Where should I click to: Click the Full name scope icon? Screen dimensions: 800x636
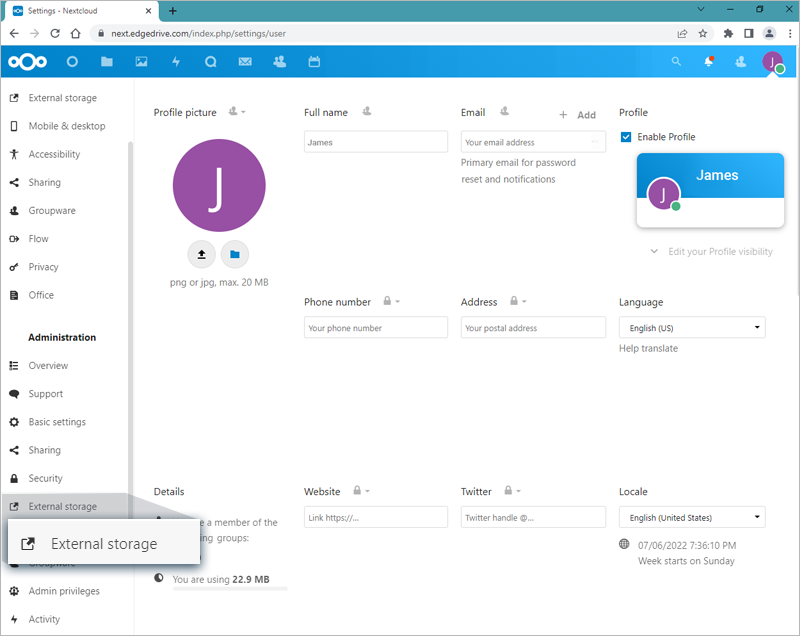point(367,111)
